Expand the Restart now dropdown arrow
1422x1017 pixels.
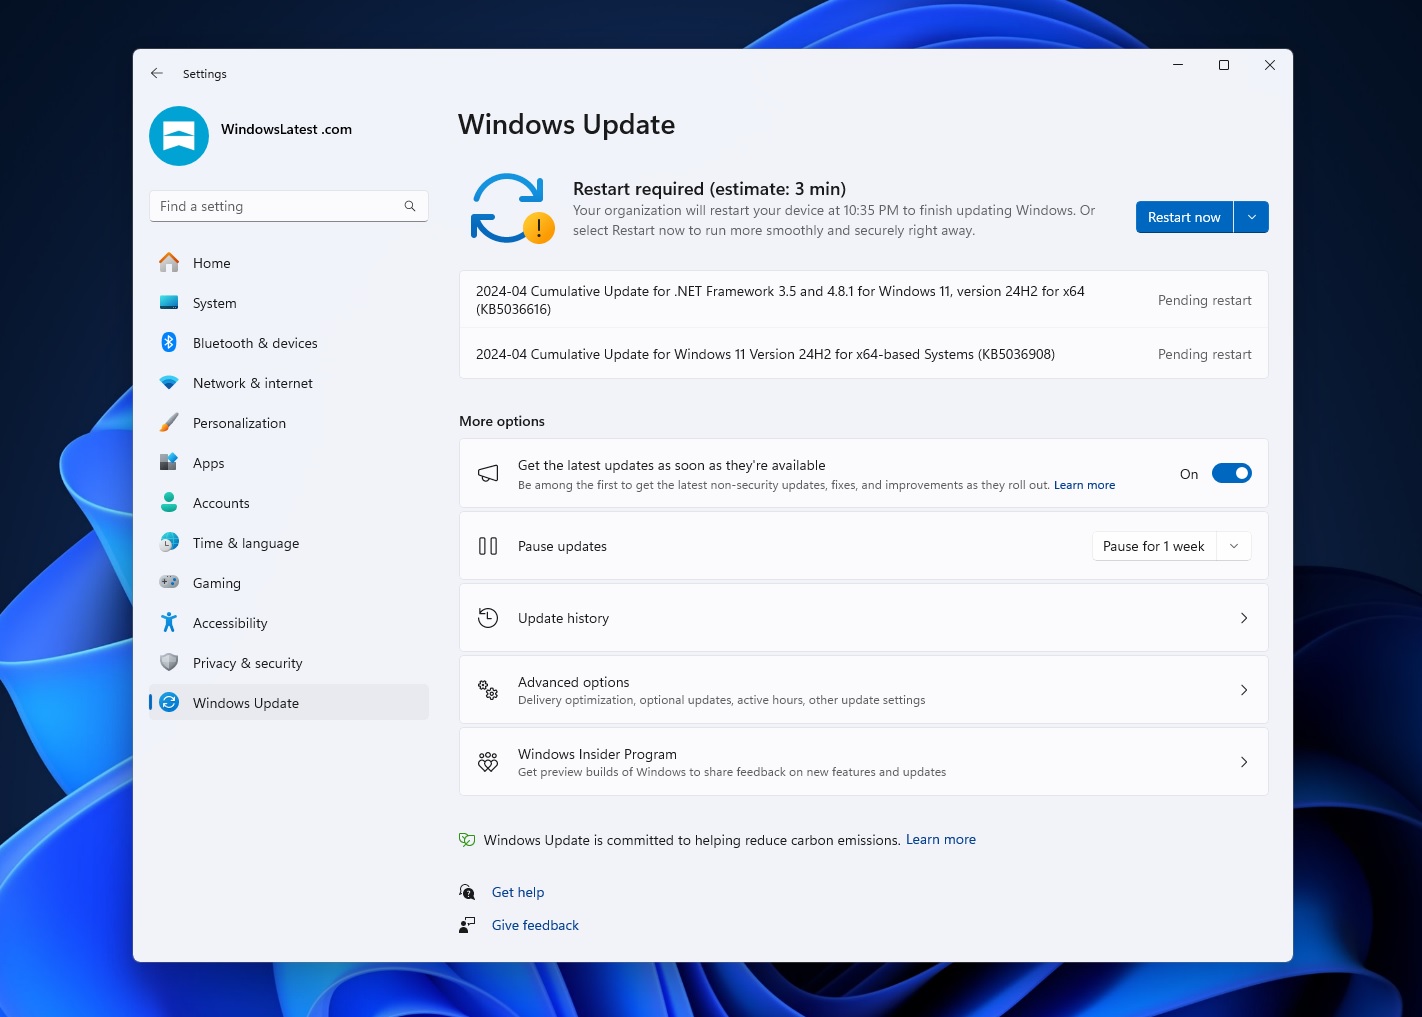pyautogui.click(x=1251, y=216)
